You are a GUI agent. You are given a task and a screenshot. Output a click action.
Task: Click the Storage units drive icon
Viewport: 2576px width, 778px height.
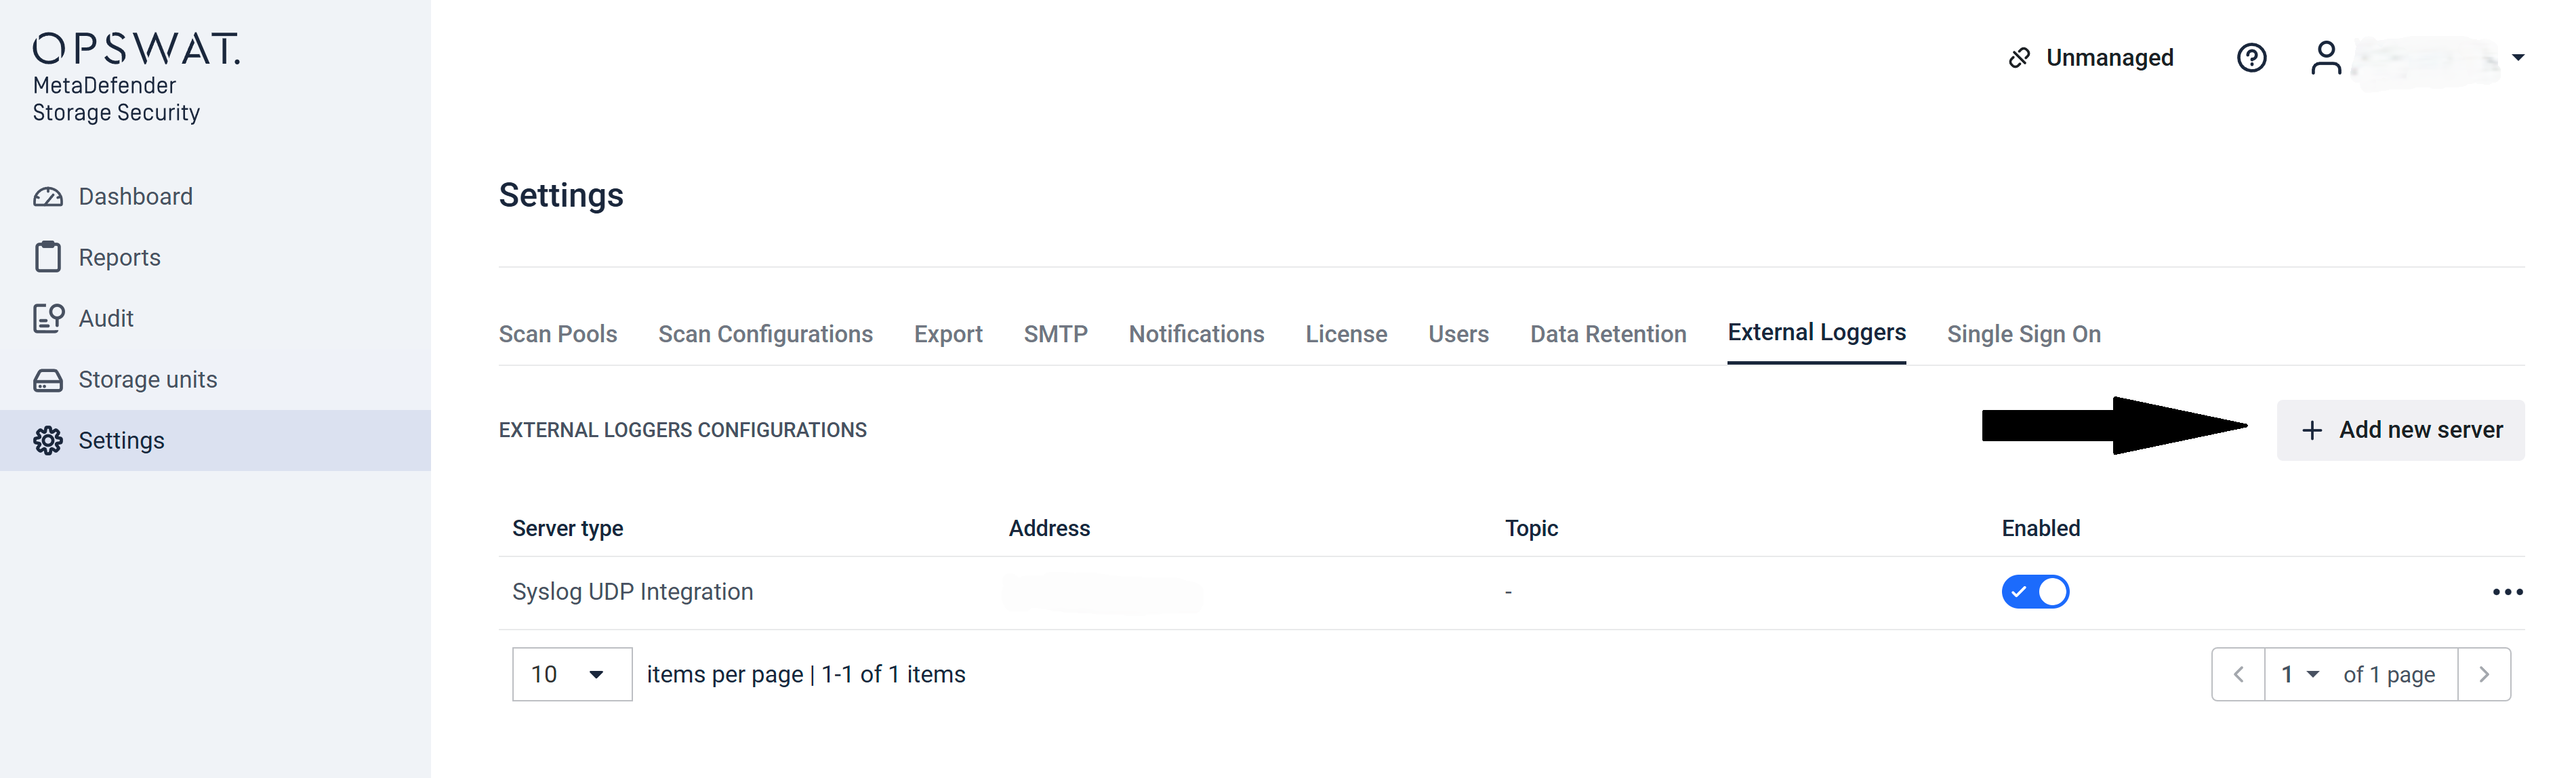pyautogui.click(x=48, y=380)
